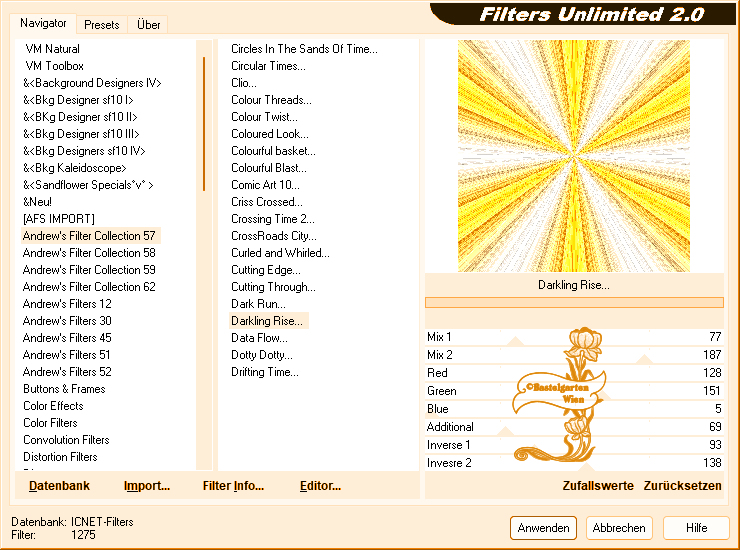Select the Navigator tab
740x550 pixels.
pyautogui.click(x=43, y=23)
